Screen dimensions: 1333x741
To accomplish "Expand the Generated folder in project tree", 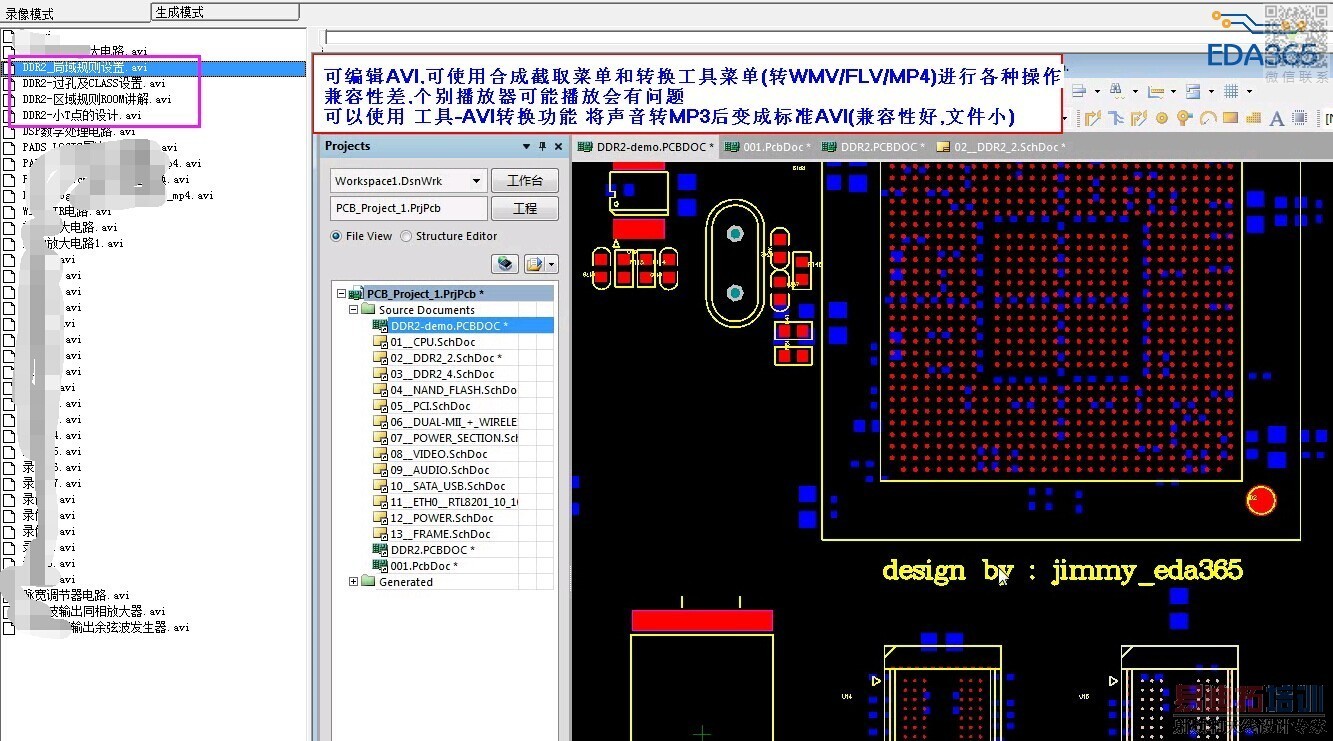I will click(354, 582).
